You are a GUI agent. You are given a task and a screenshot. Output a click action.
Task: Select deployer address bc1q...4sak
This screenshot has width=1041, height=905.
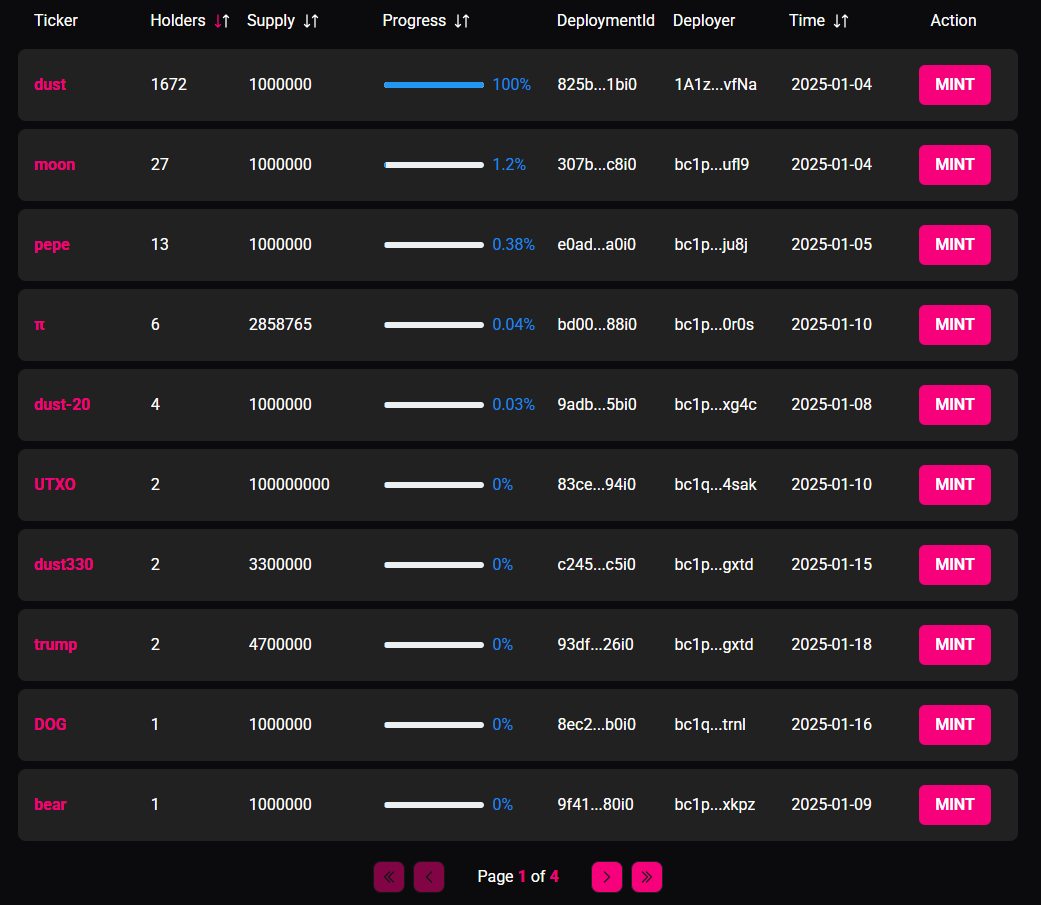[x=716, y=485]
